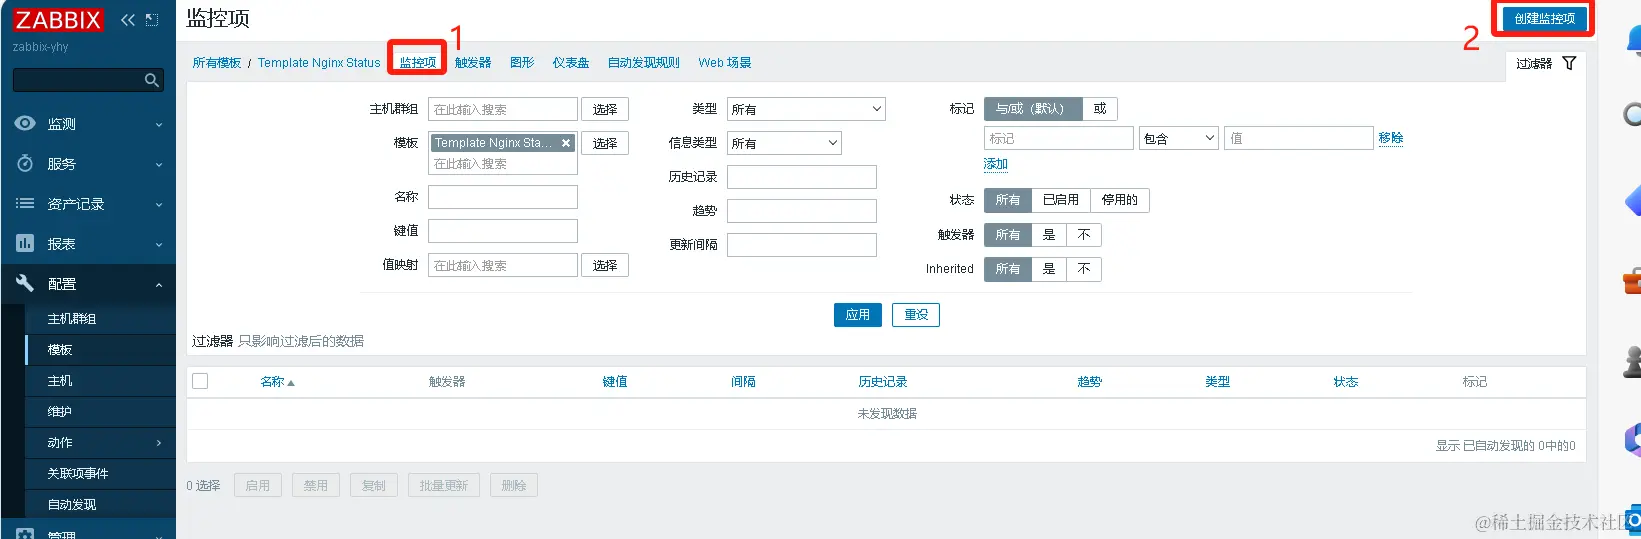Viewport: 1641px width, 539px height.
Task: Open the 信息类型 dropdown
Action: (784, 143)
